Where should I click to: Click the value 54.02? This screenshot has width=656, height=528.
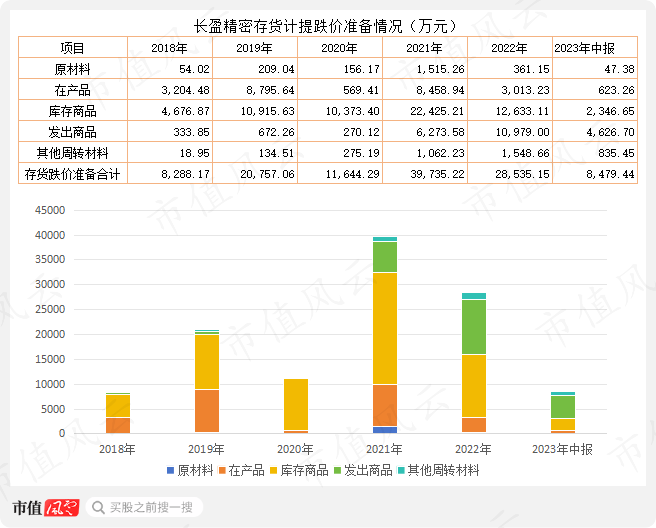pyautogui.click(x=194, y=69)
